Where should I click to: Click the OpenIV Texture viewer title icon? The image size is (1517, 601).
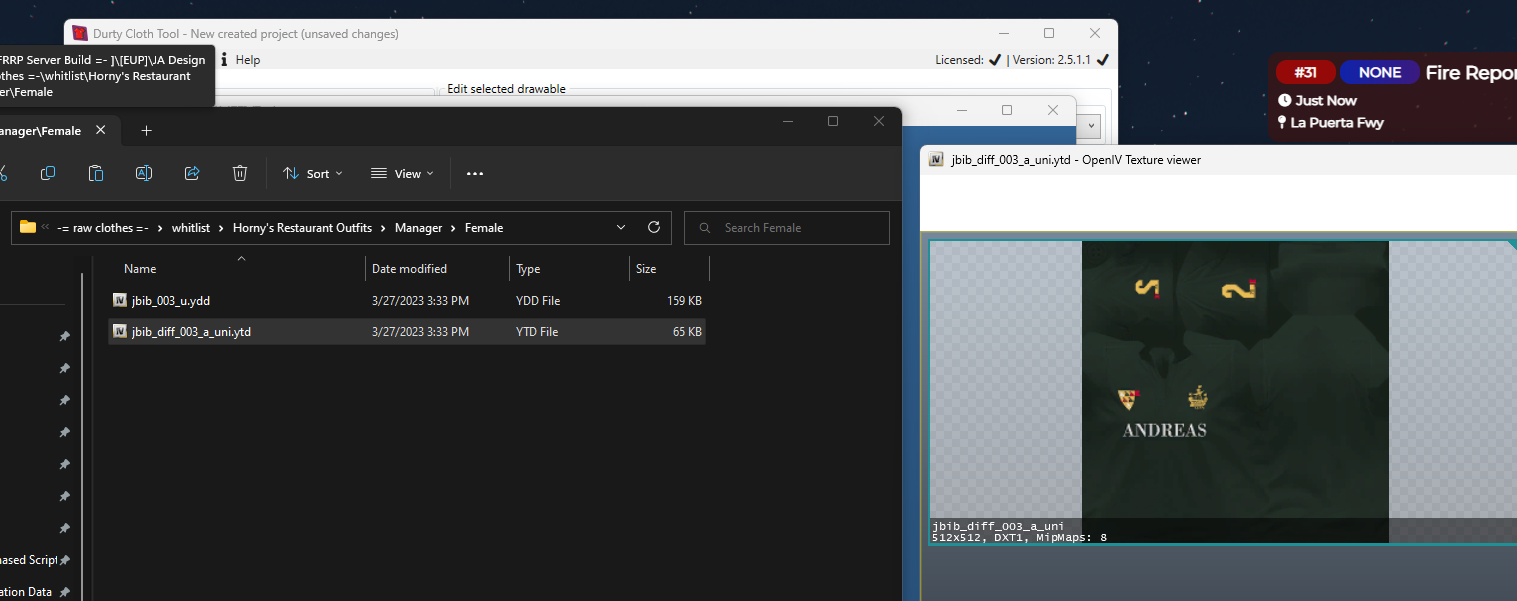(x=937, y=159)
